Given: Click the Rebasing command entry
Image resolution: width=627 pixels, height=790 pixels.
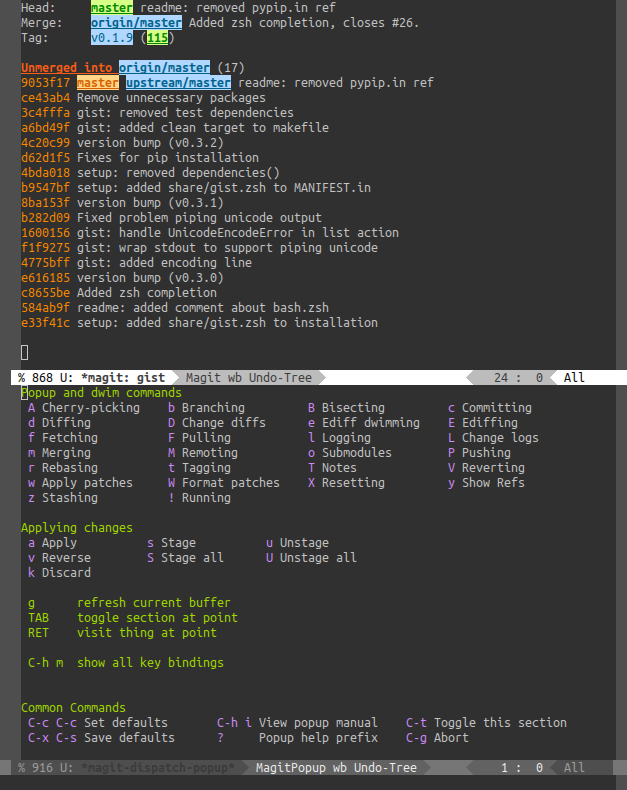Looking at the screenshot, I should tap(69, 468).
